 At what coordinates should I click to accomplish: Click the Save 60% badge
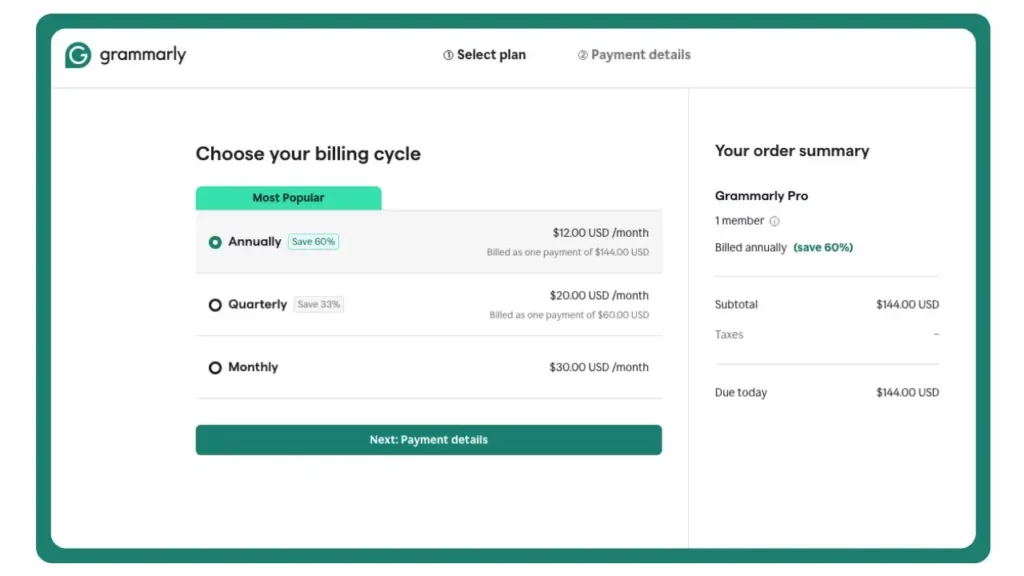click(x=313, y=242)
